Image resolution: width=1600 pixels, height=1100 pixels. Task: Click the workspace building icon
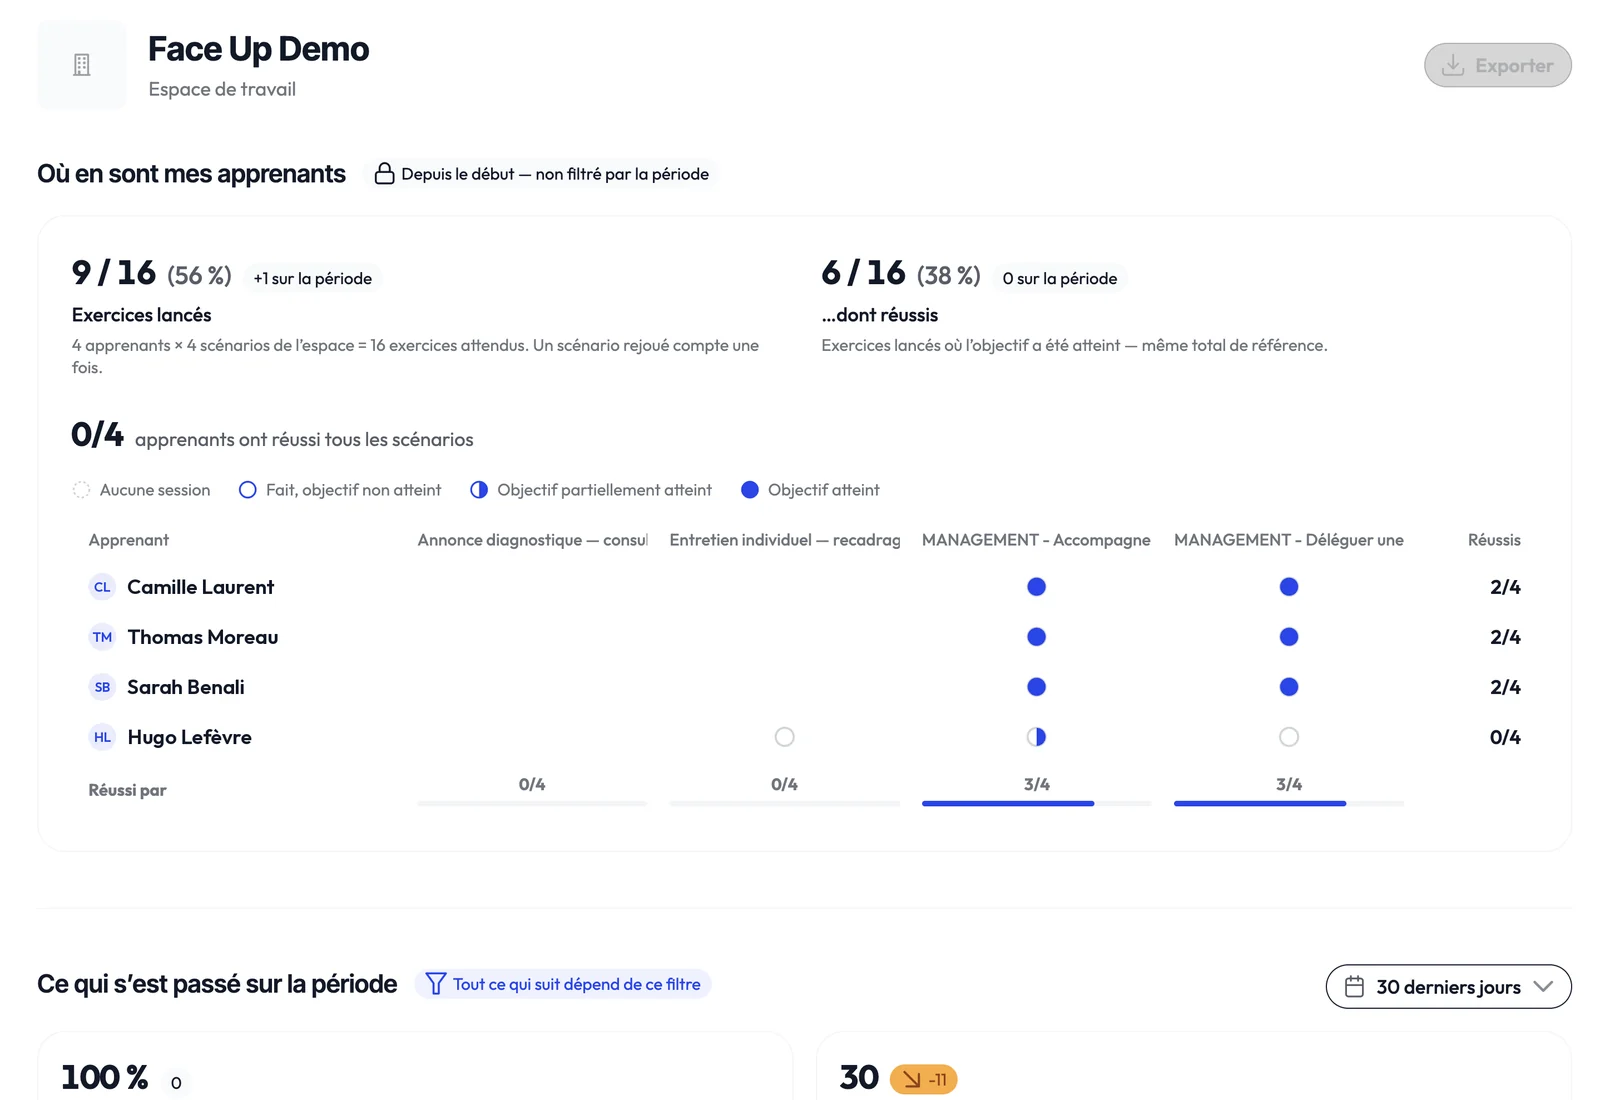pos(82,65)
